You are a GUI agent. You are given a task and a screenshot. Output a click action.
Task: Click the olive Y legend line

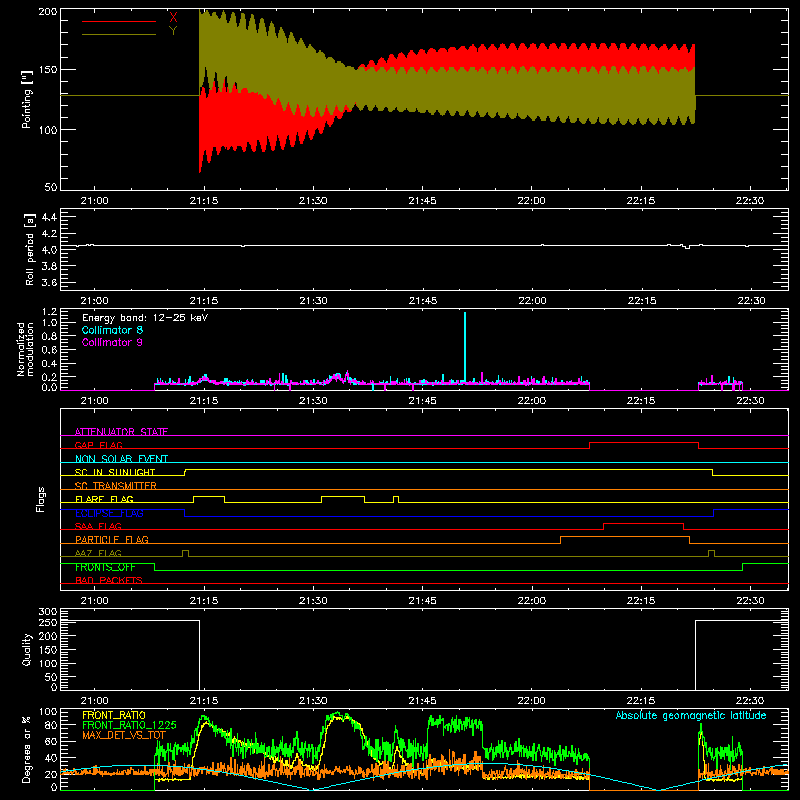point(119,34)
